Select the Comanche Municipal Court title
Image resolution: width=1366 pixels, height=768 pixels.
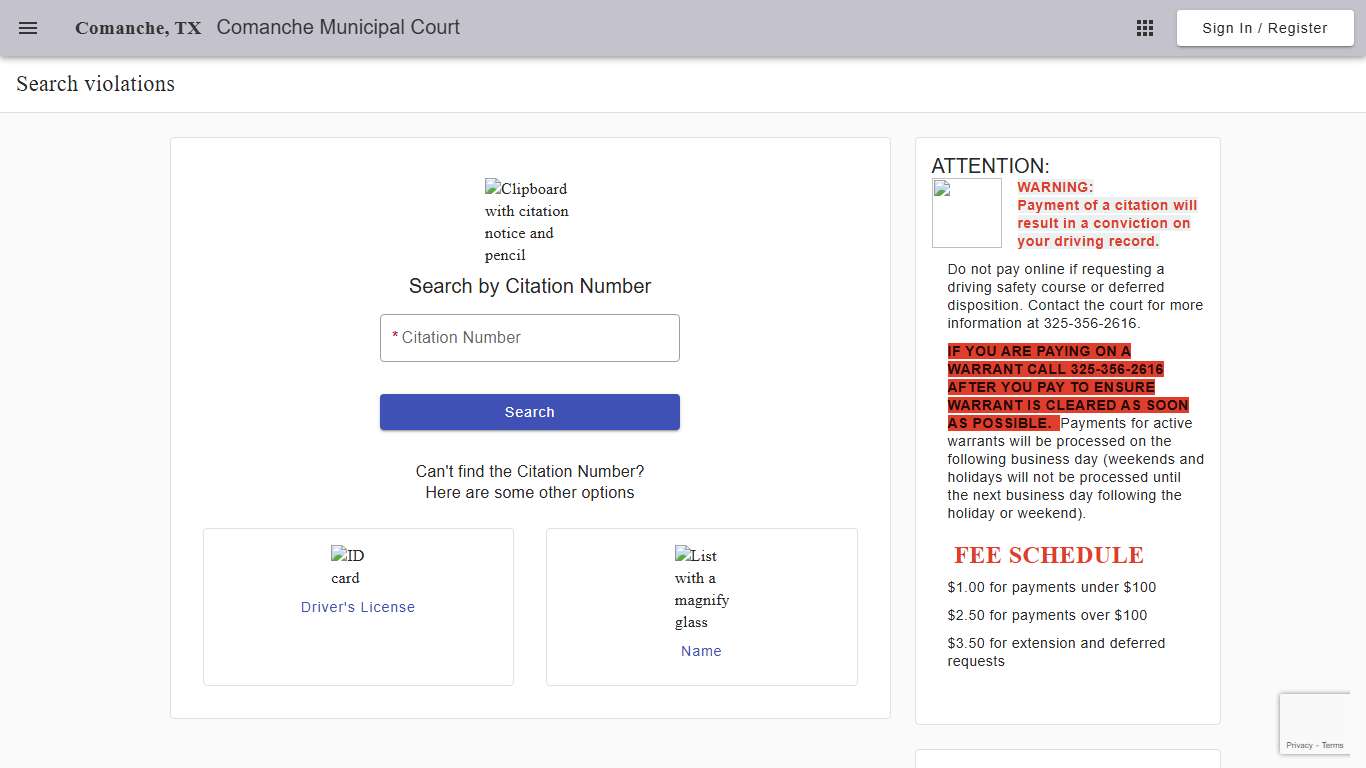pos(338,28)
